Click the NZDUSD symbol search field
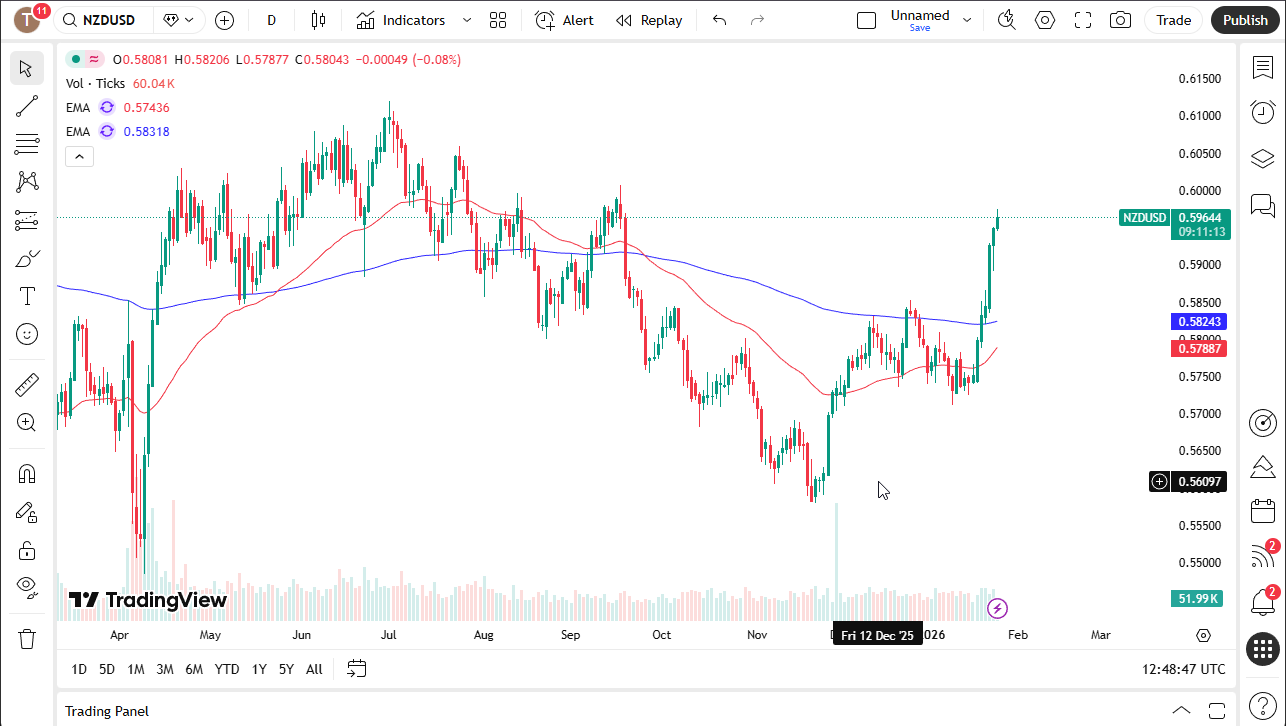The width and height of the screenshot is (1286, 726). click(x=103, y=20)
